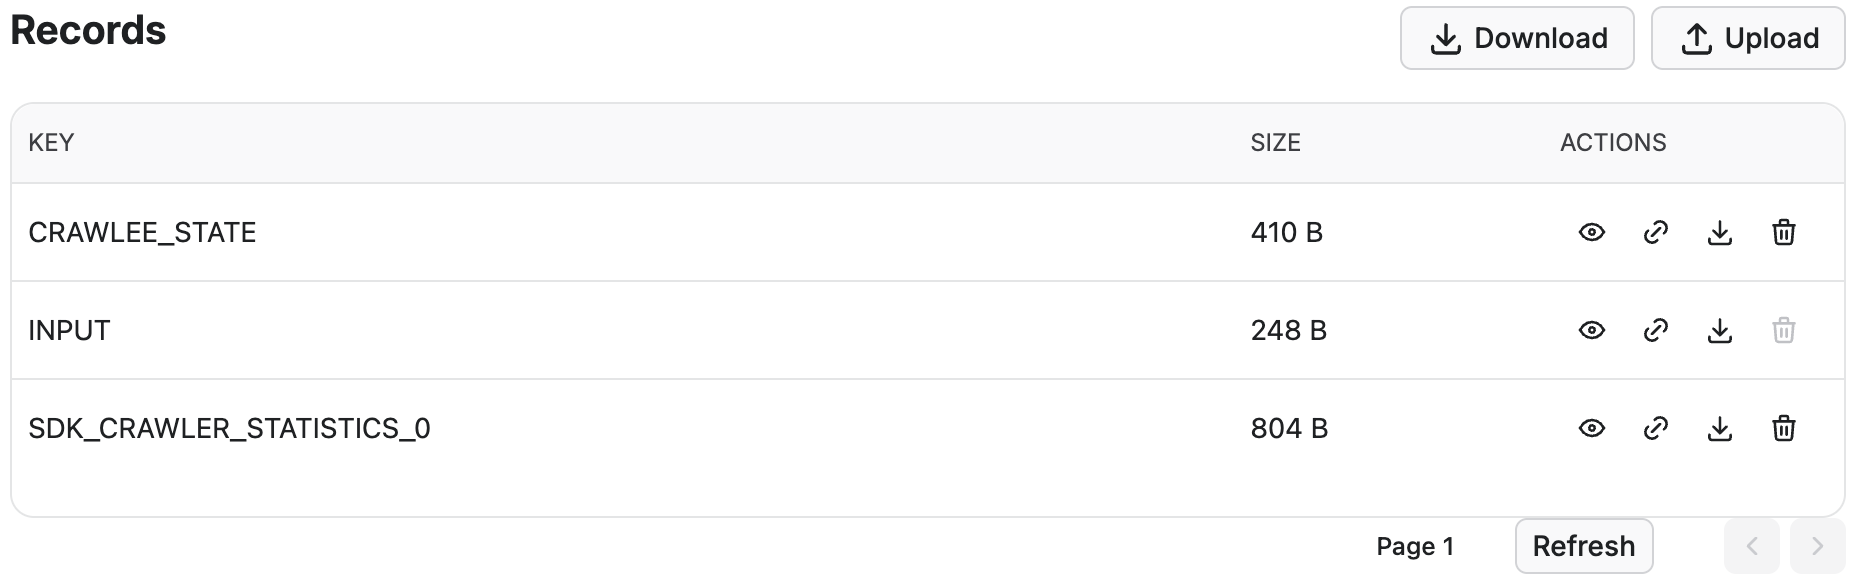Copy link for SDK_CRAWLER_STATISTICS_0 record
The width and height of the screenshot is (1858, 588).
tap(1655, 429)
